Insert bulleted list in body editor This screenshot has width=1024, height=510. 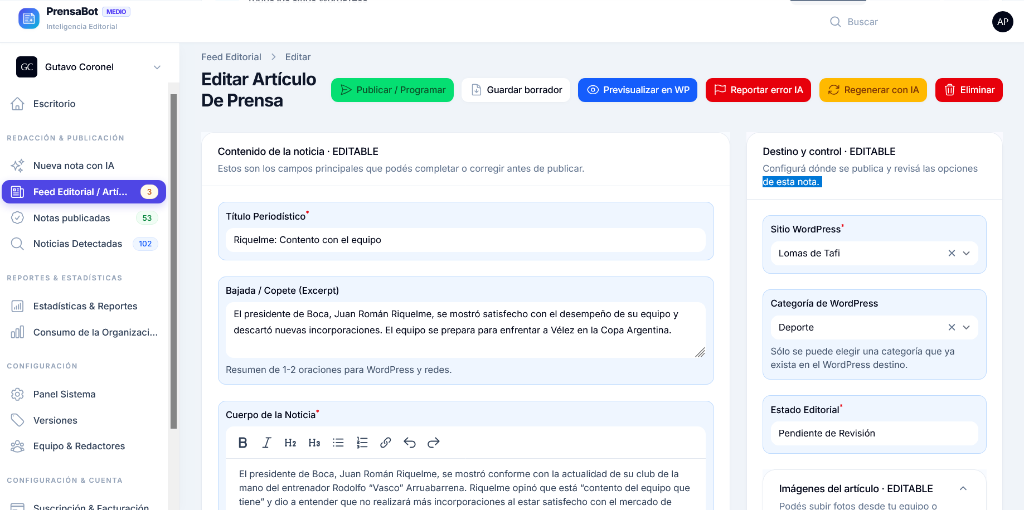tap(338, 443)
